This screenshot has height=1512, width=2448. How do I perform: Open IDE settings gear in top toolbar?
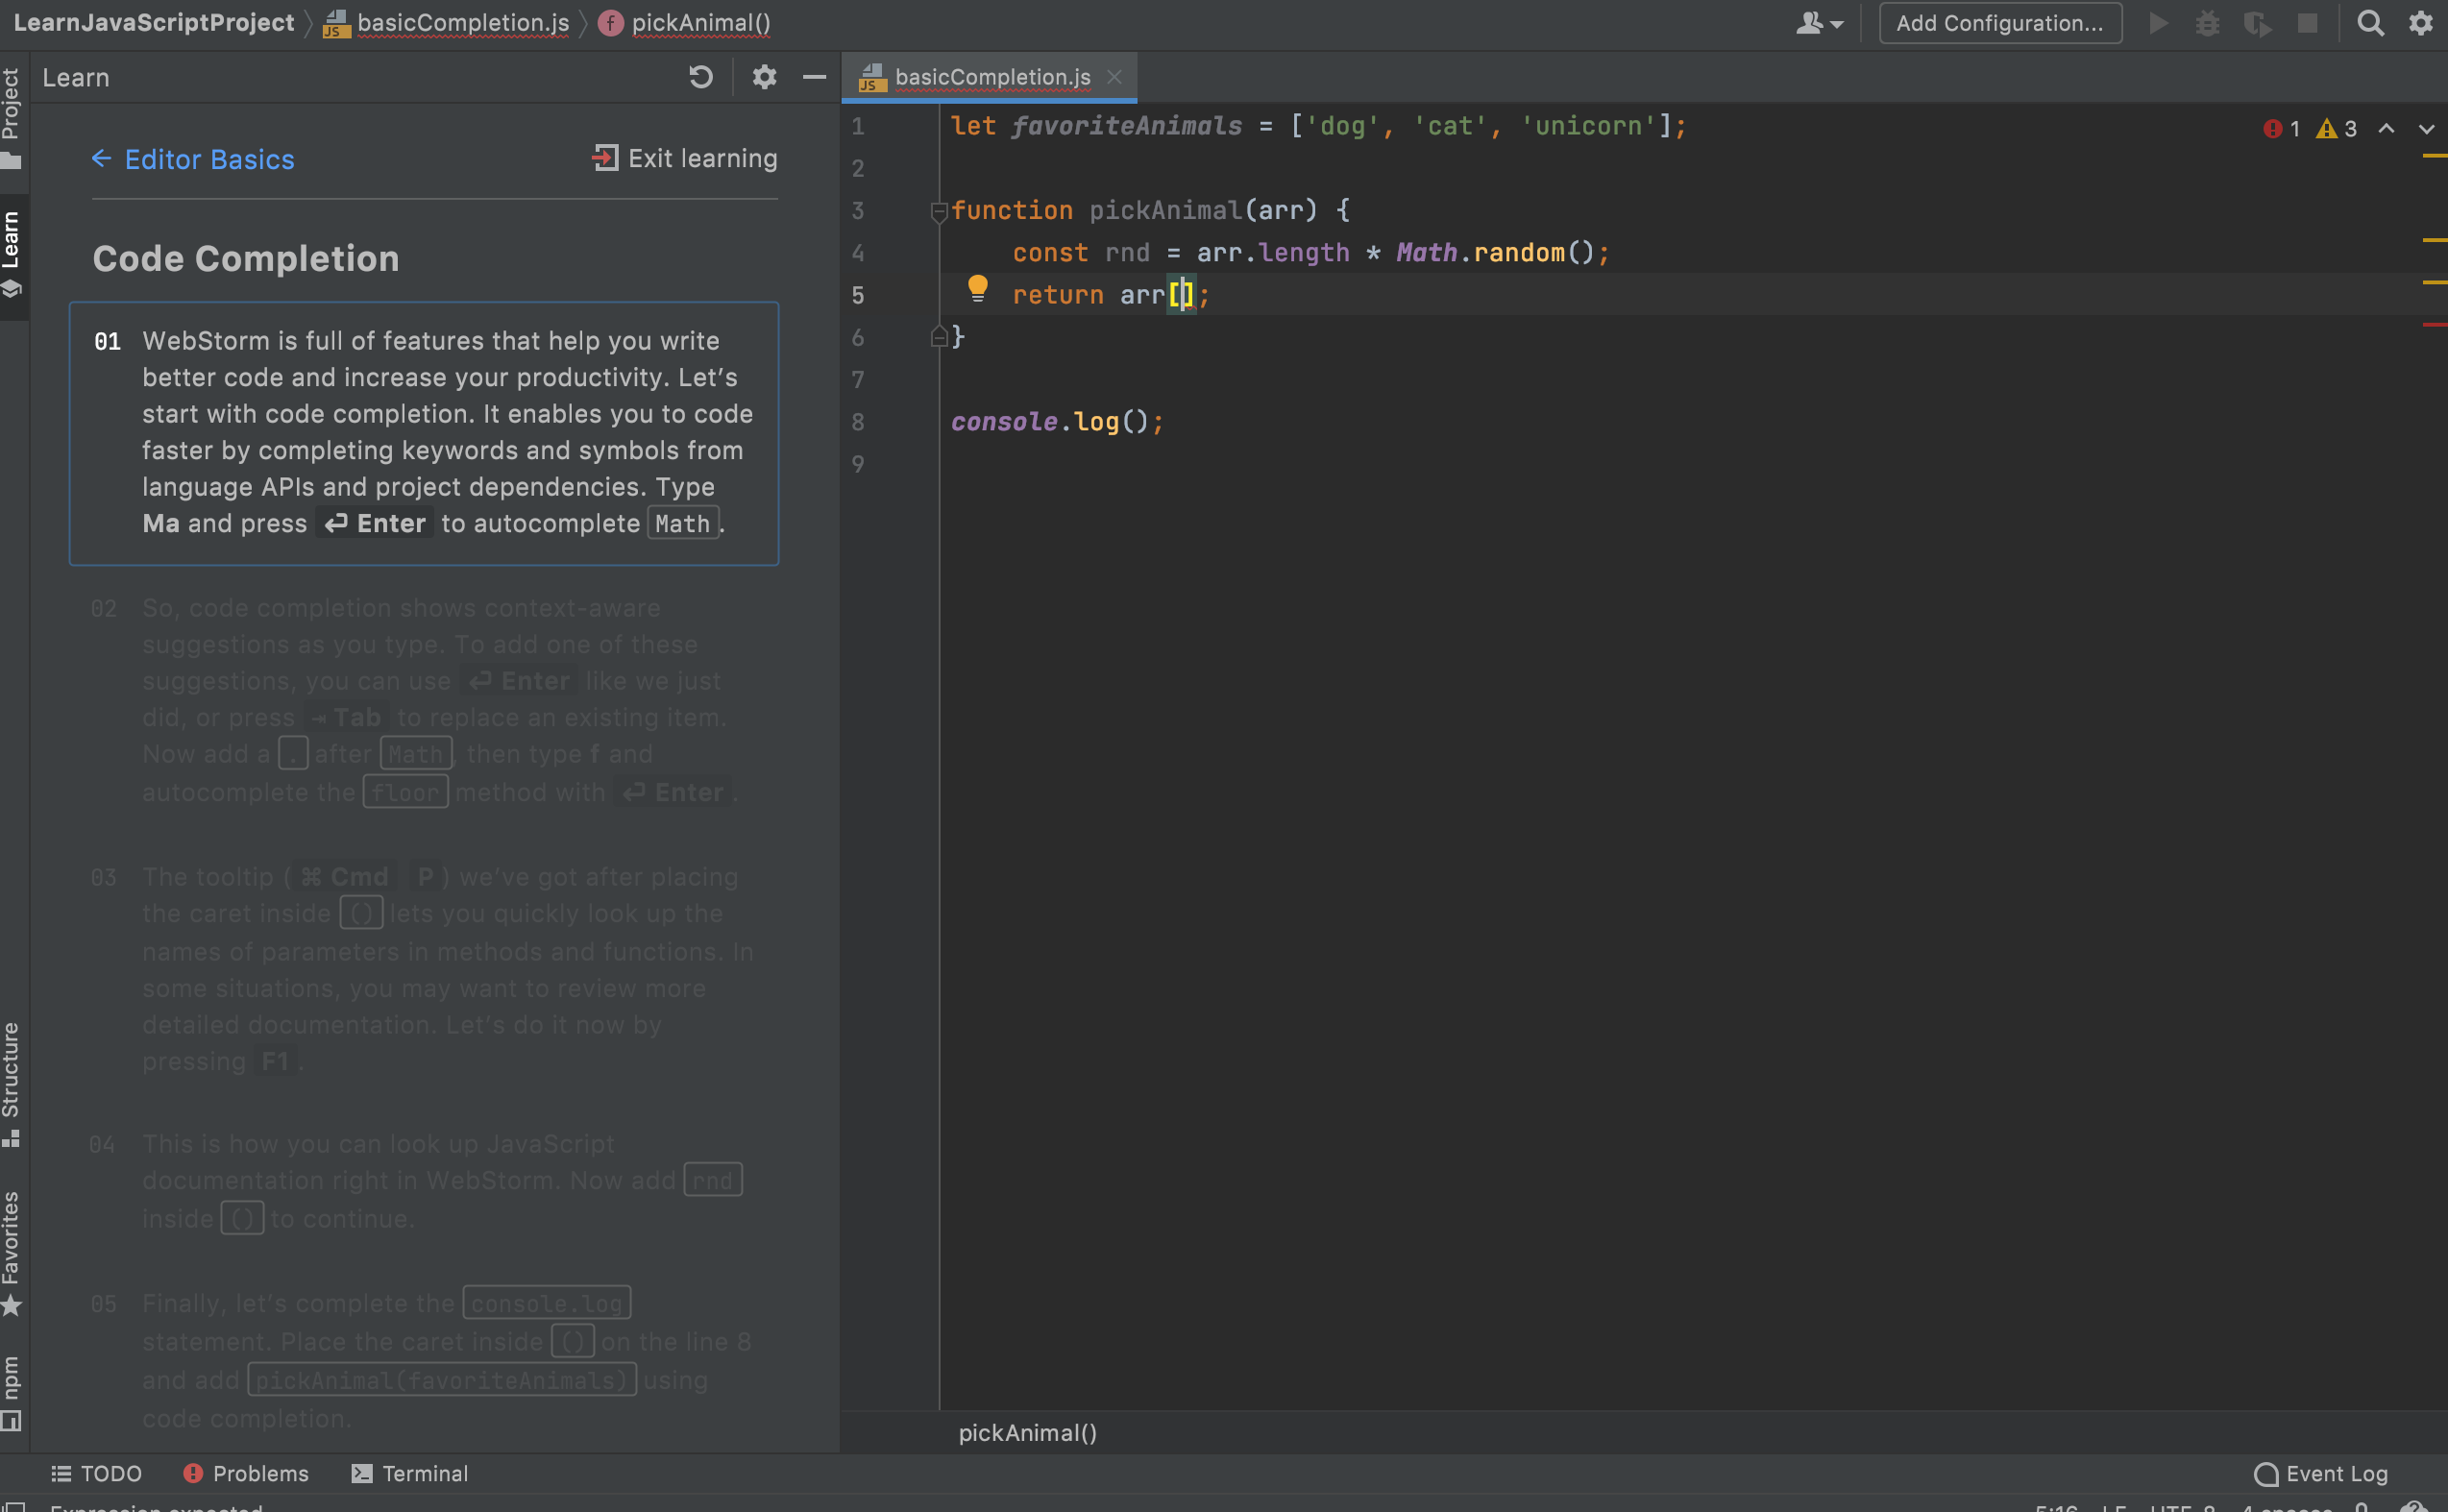click(x=2420, y=23)
